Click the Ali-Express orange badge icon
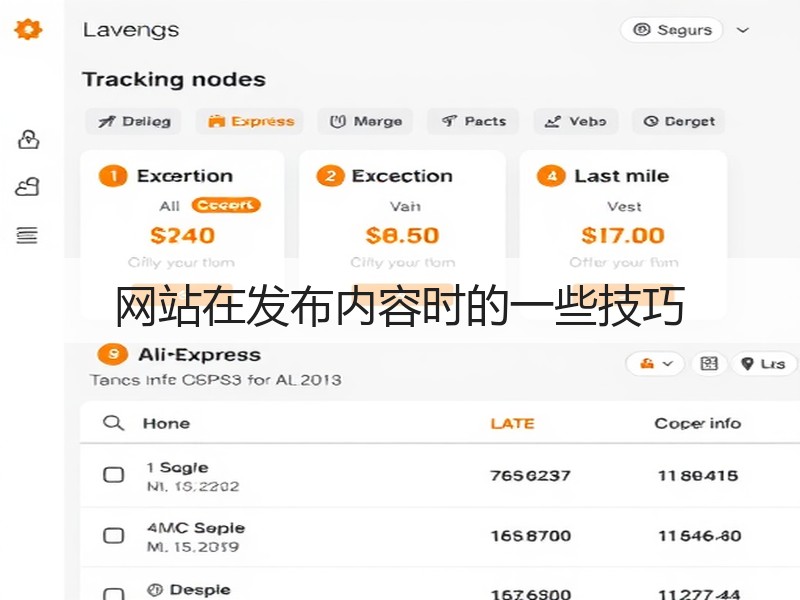 [x=112, y=355]
